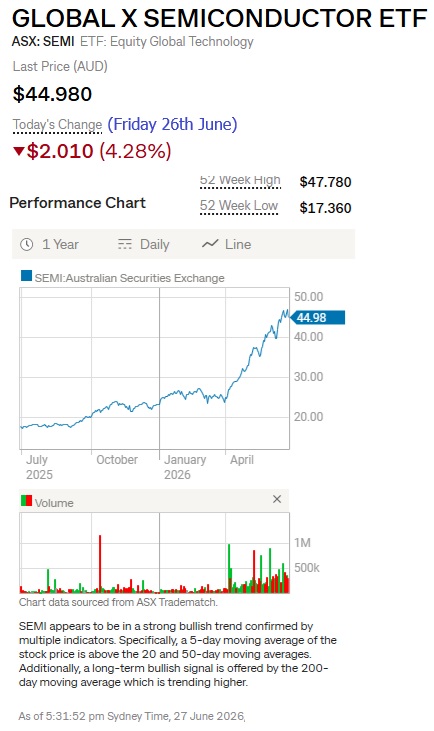
Task: Click the Today's Change dotted label
Action: (57, 125)
